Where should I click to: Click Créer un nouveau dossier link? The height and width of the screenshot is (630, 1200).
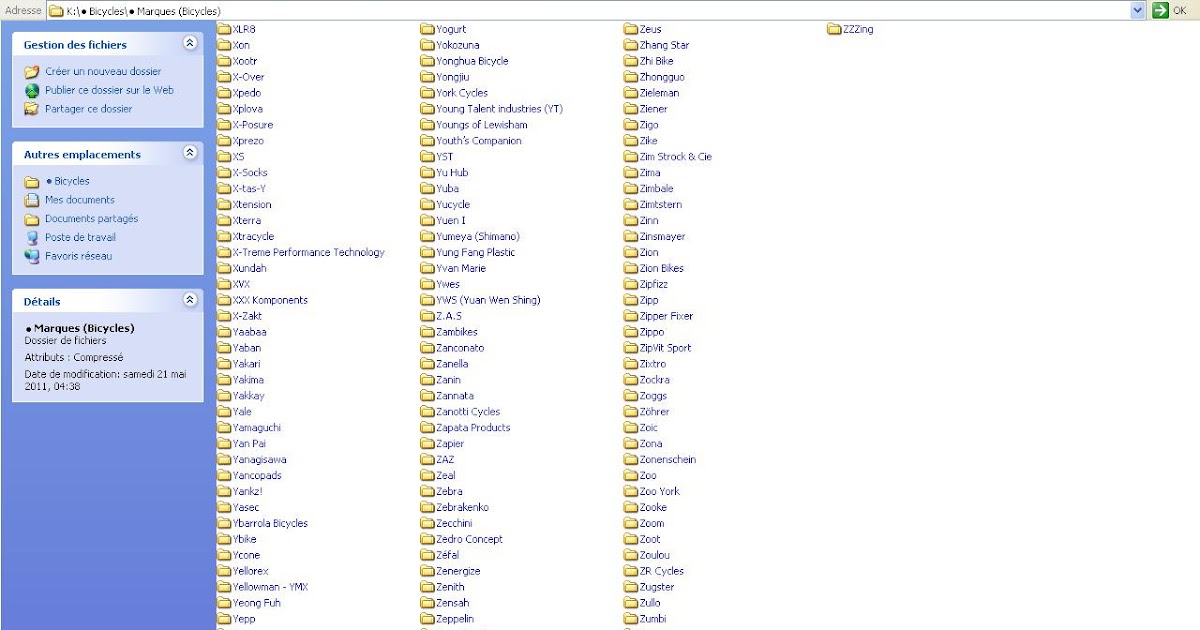click(x=103, y=72)
